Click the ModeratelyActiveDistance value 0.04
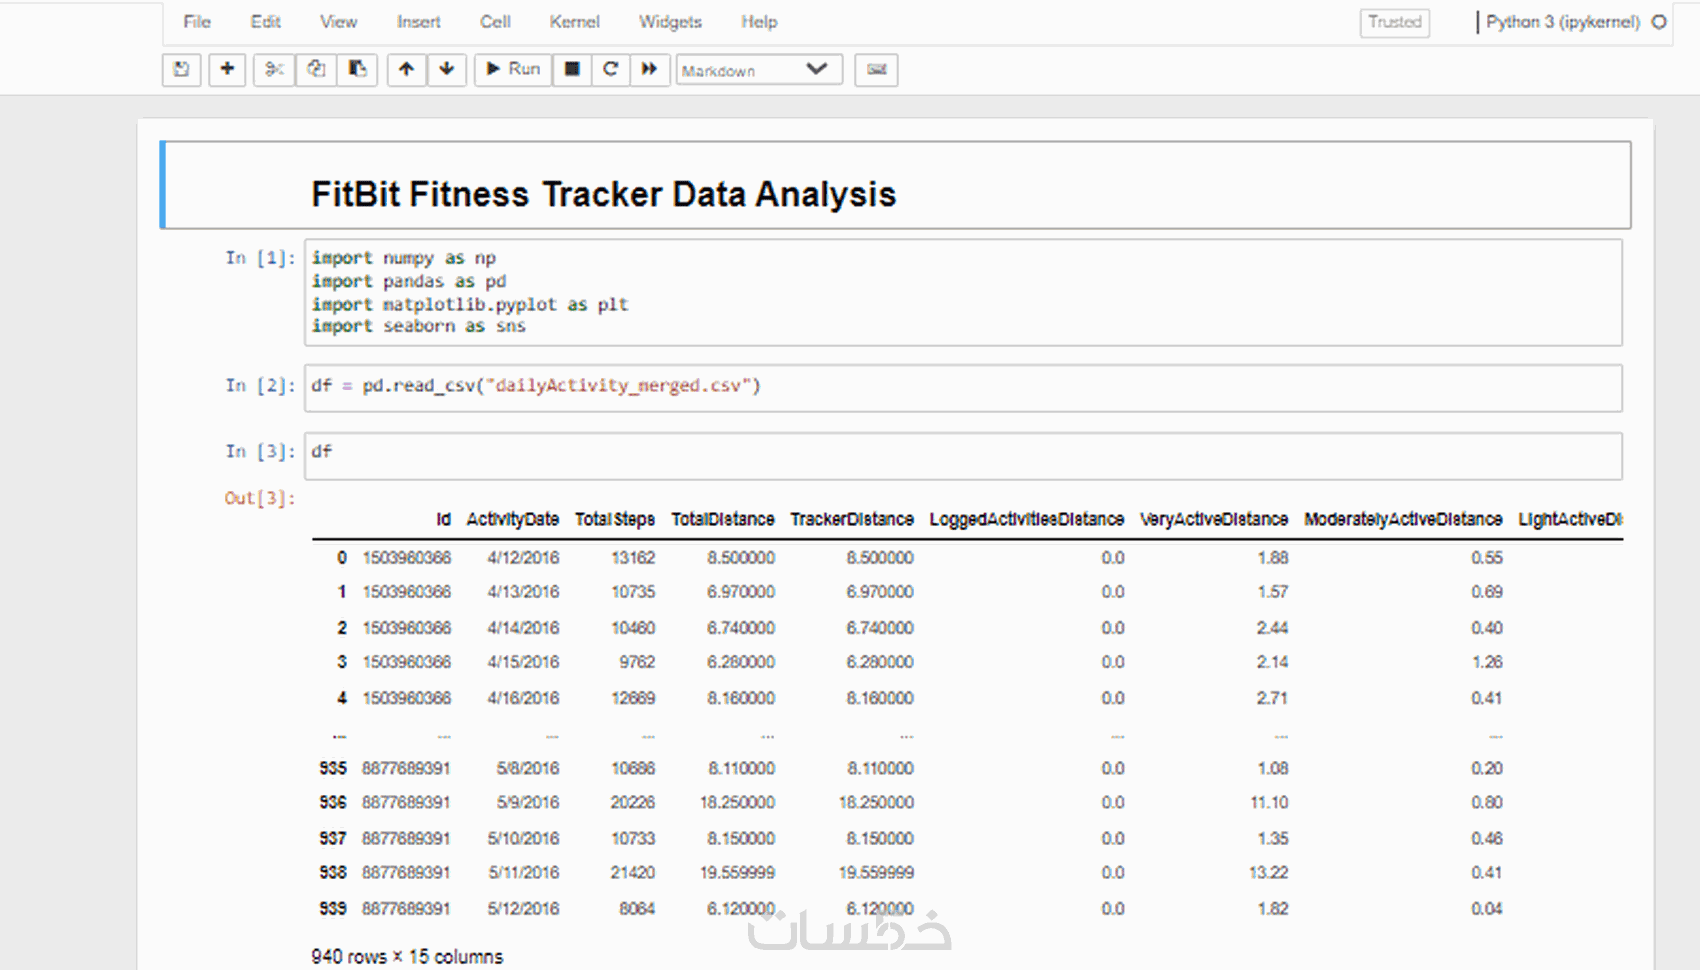Screen dimensions: 1700x970 tap(1487, 908)
